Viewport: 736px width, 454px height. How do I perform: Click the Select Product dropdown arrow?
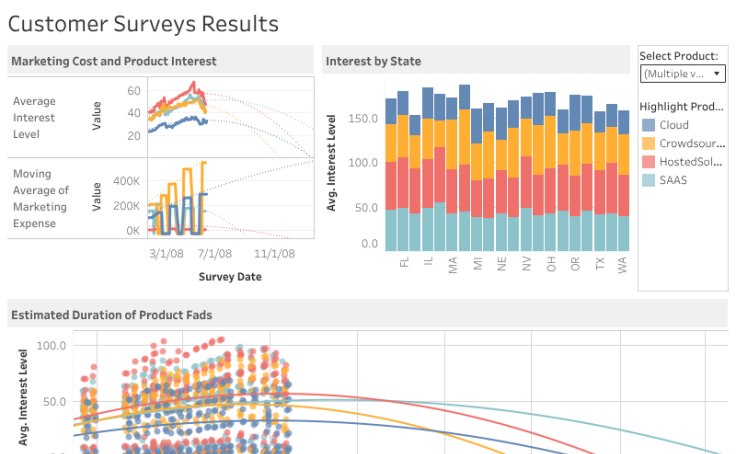tap(717, 74)
